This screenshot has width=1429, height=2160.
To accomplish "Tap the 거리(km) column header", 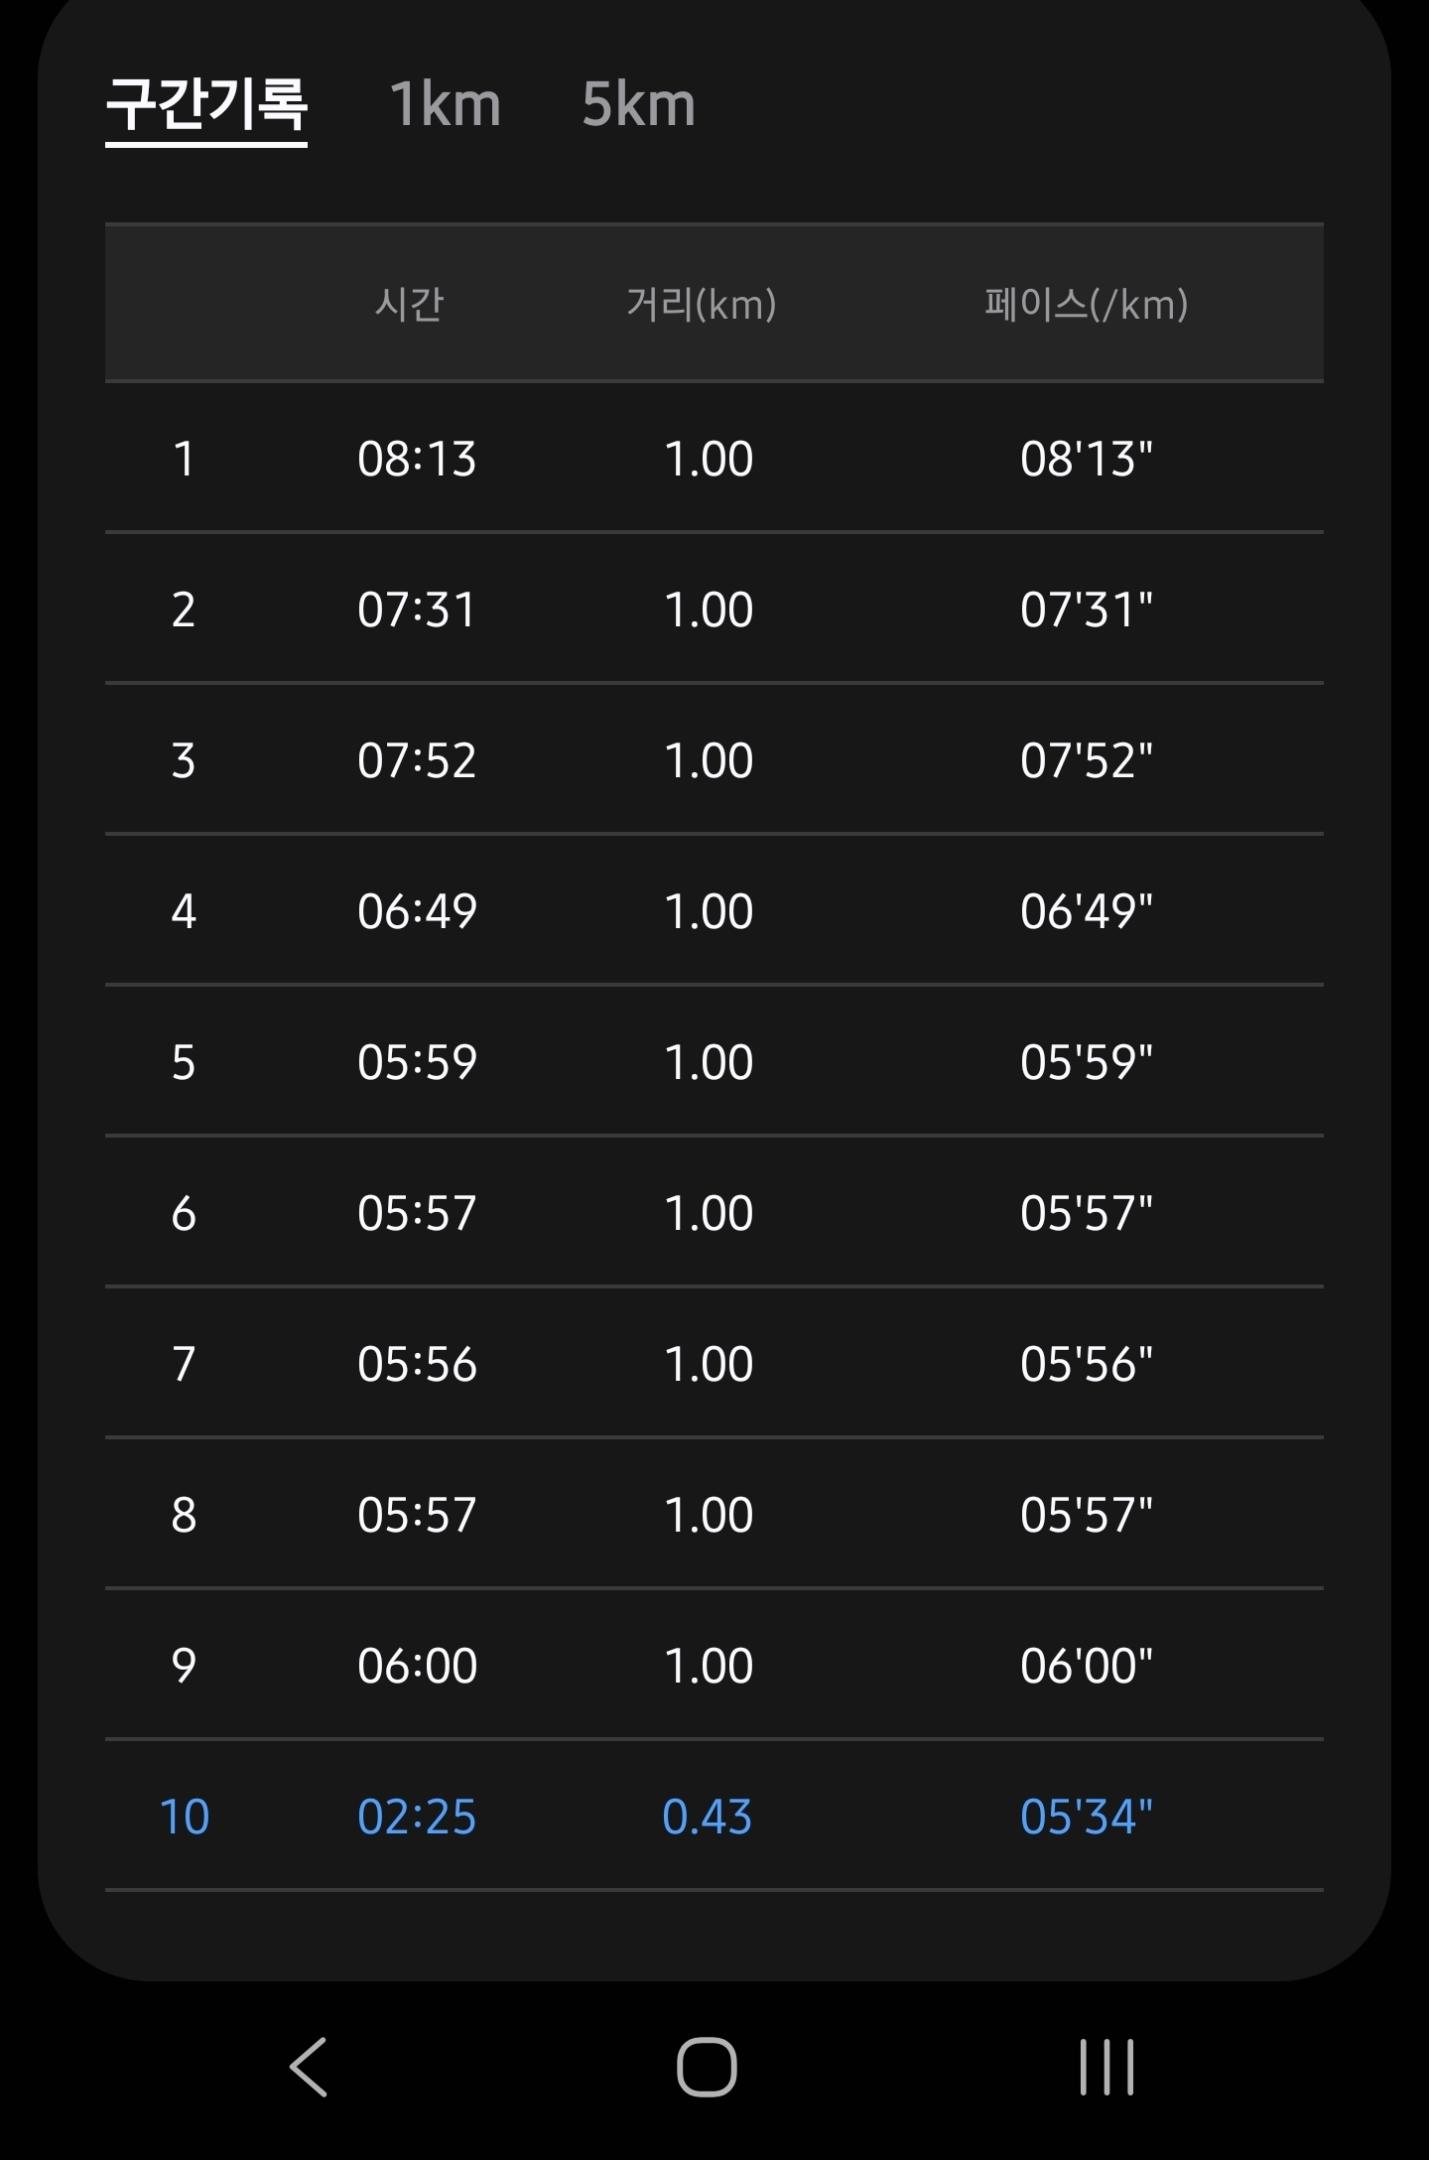I will tap(701, 304).
